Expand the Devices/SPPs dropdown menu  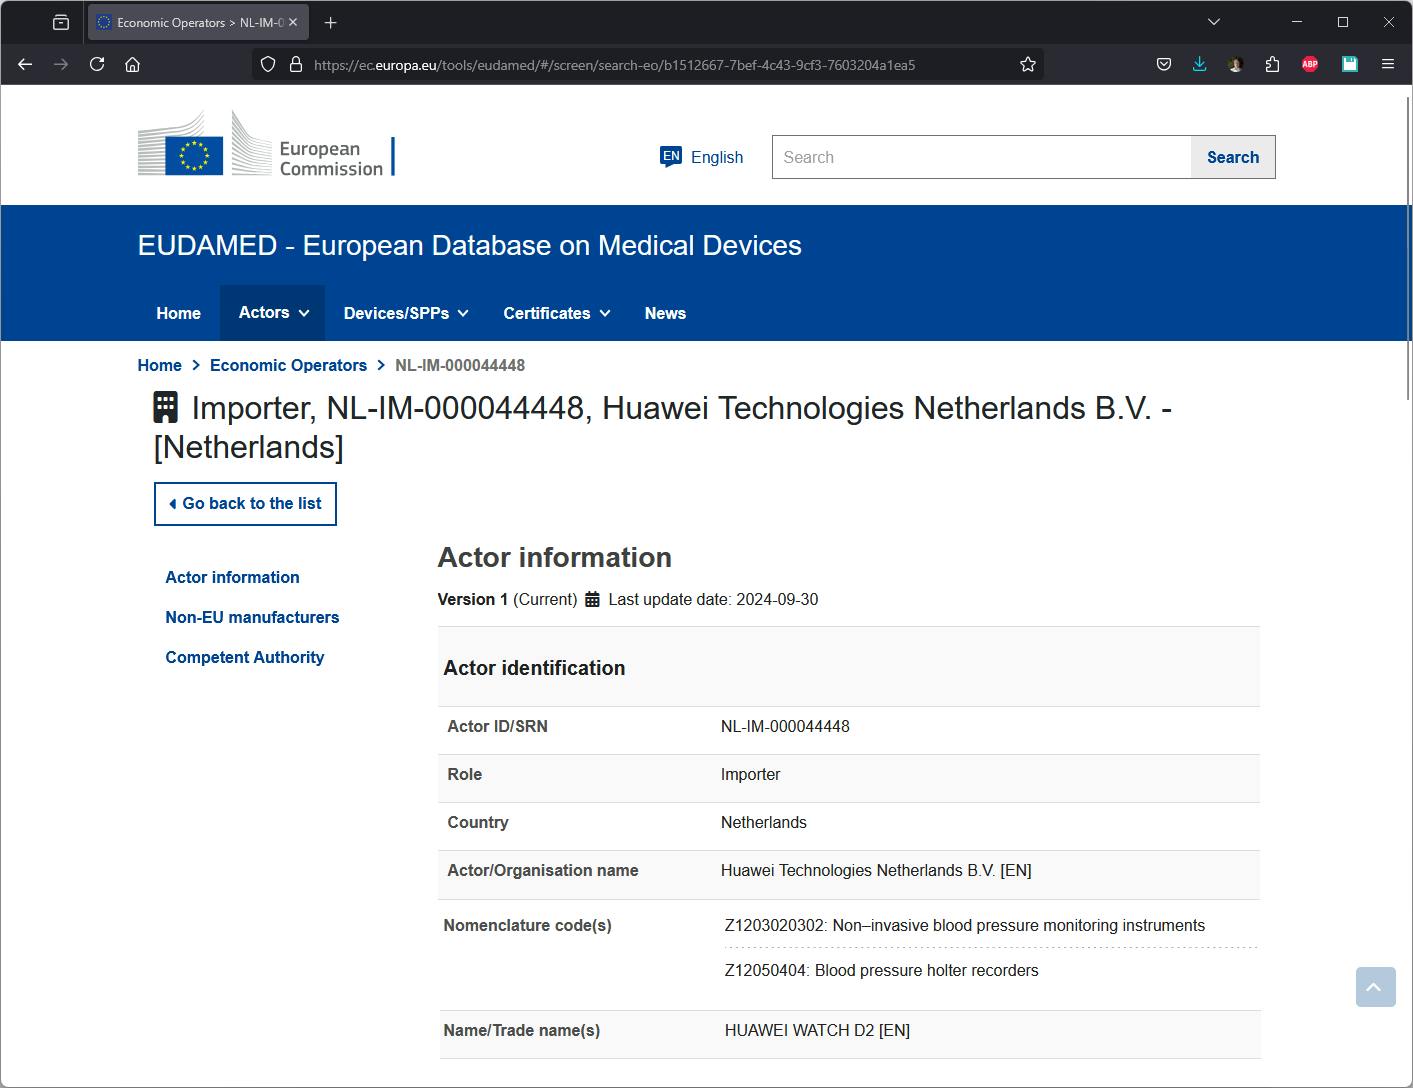pyautogui.click(x=406, y=313)
